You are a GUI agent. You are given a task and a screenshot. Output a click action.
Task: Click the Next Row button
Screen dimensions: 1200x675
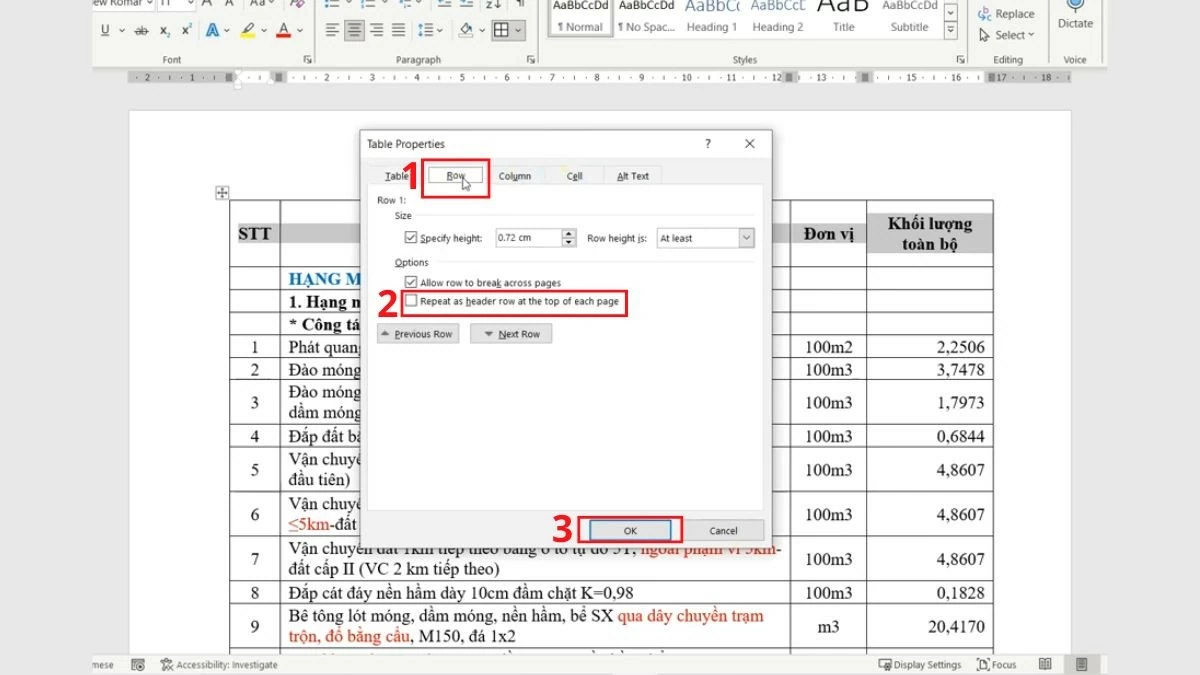click(511, 334)
